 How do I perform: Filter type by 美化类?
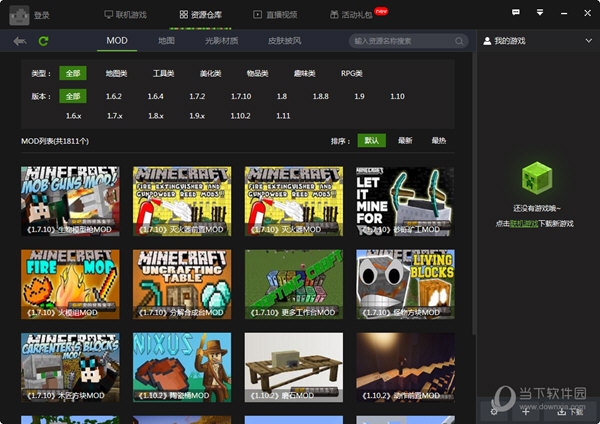point(210,73)
